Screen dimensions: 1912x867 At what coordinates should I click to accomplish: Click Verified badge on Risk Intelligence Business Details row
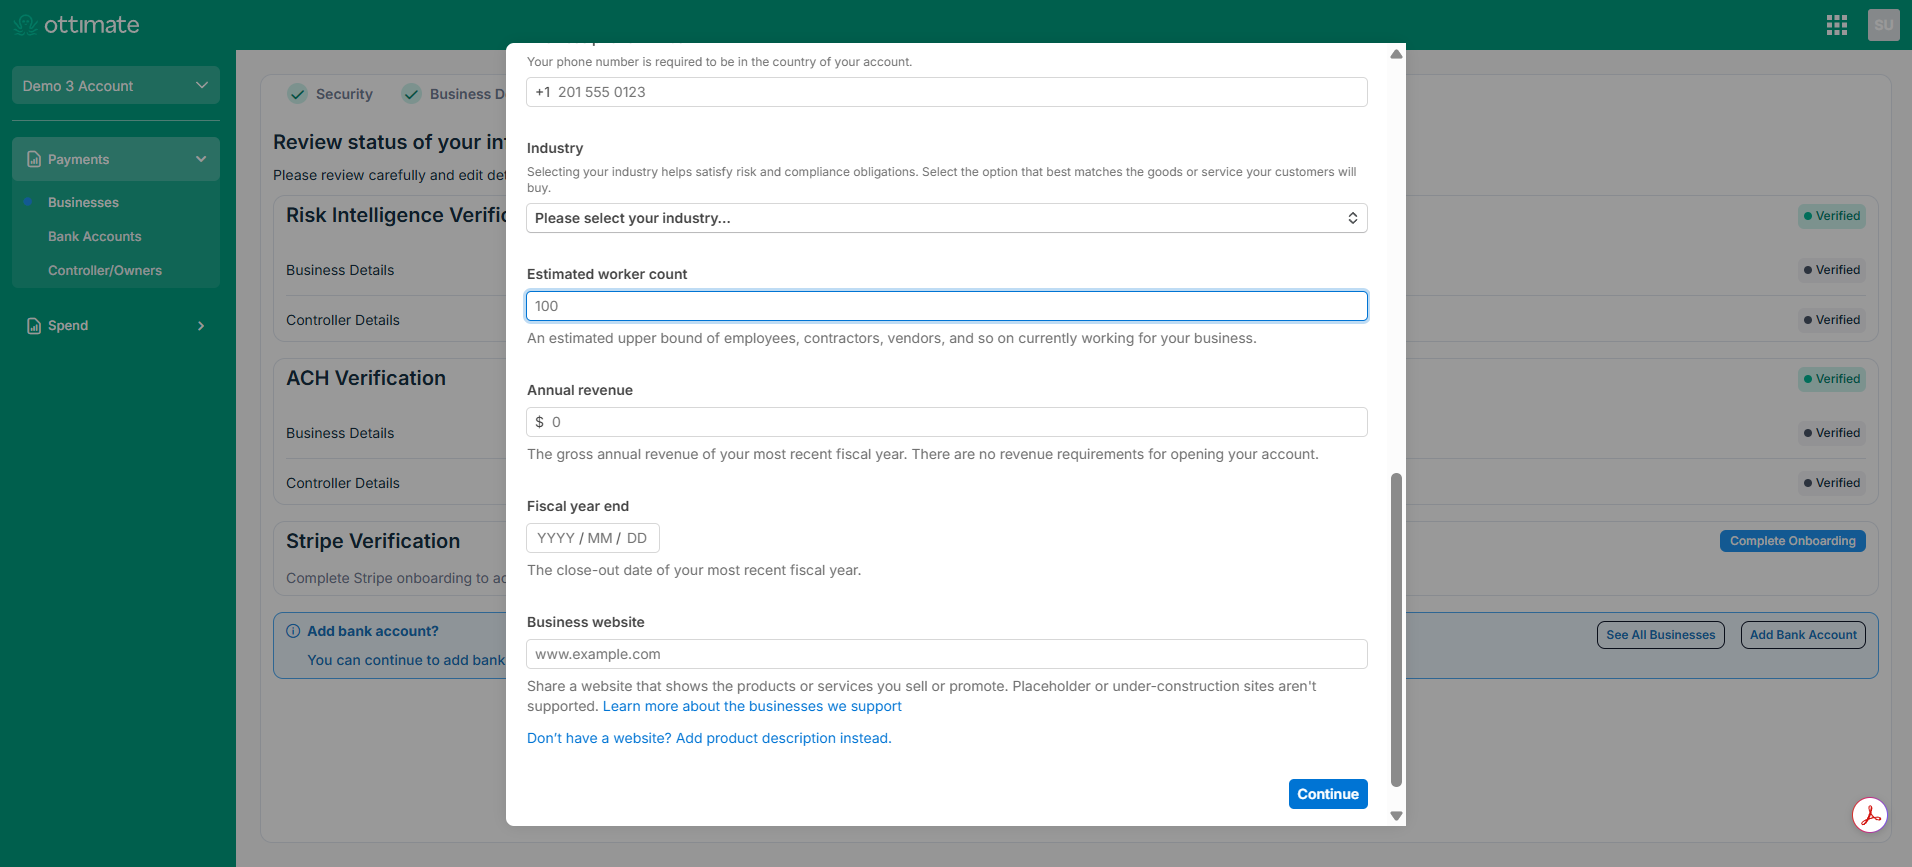[1831, 270]
